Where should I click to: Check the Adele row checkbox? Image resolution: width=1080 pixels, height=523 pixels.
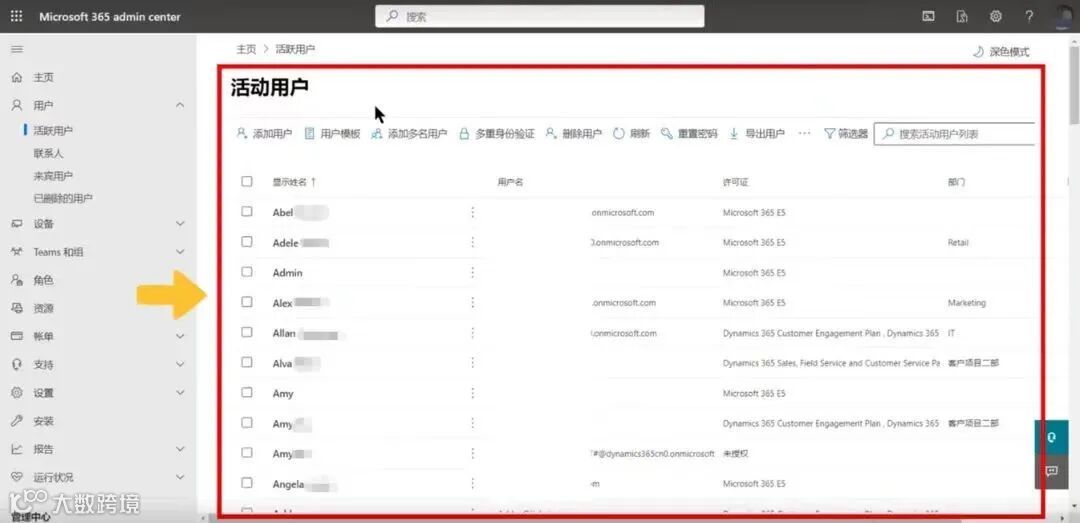[x=247, y=242]
